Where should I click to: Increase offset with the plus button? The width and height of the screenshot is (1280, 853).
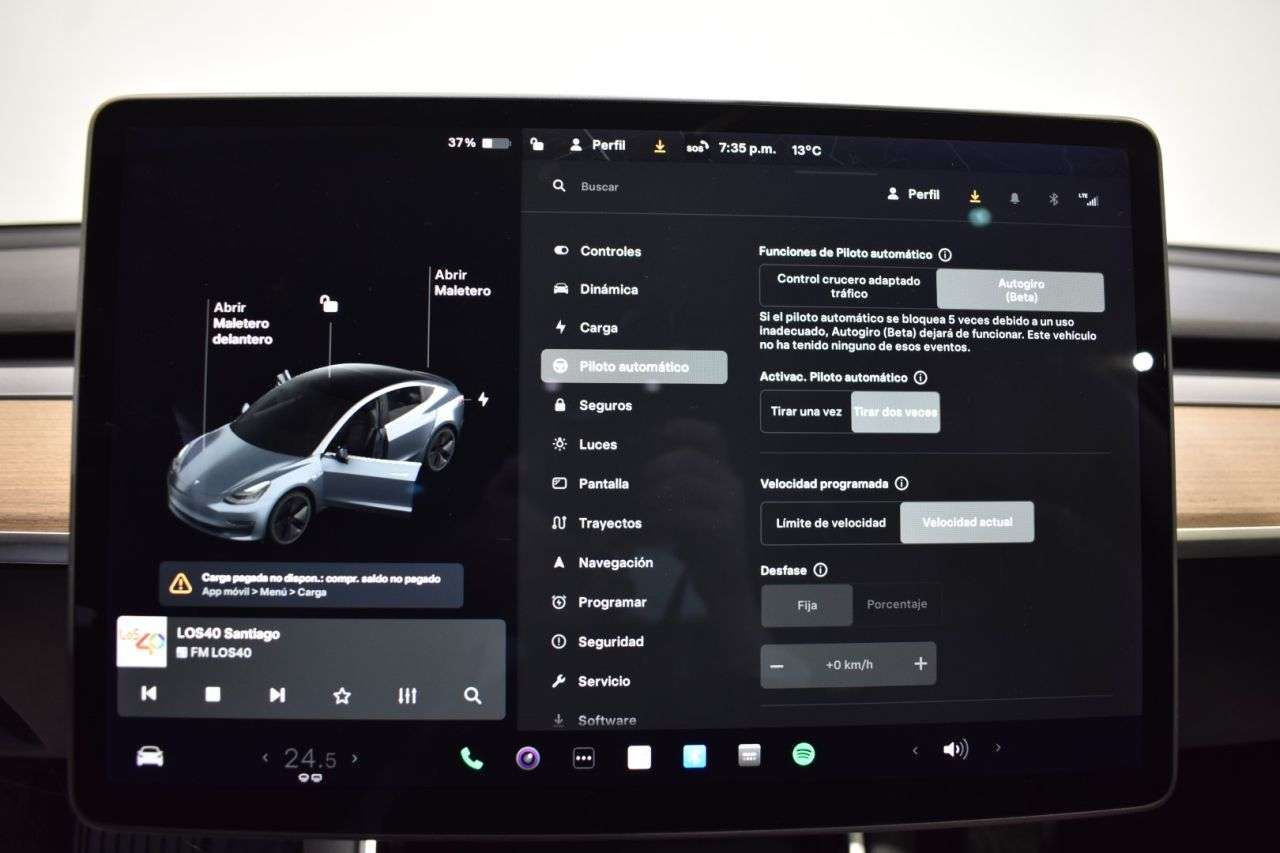click(919, 664)
